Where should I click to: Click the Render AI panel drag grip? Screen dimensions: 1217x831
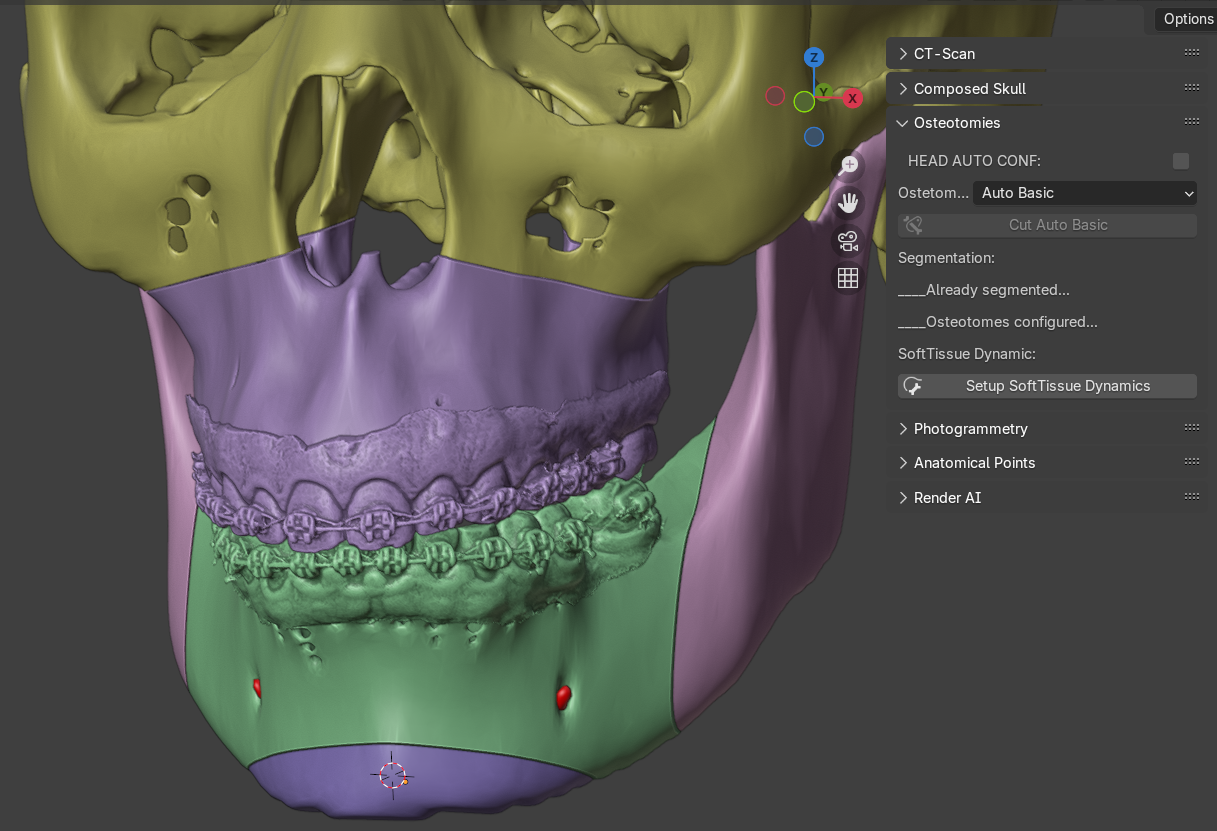point(1191,497)
